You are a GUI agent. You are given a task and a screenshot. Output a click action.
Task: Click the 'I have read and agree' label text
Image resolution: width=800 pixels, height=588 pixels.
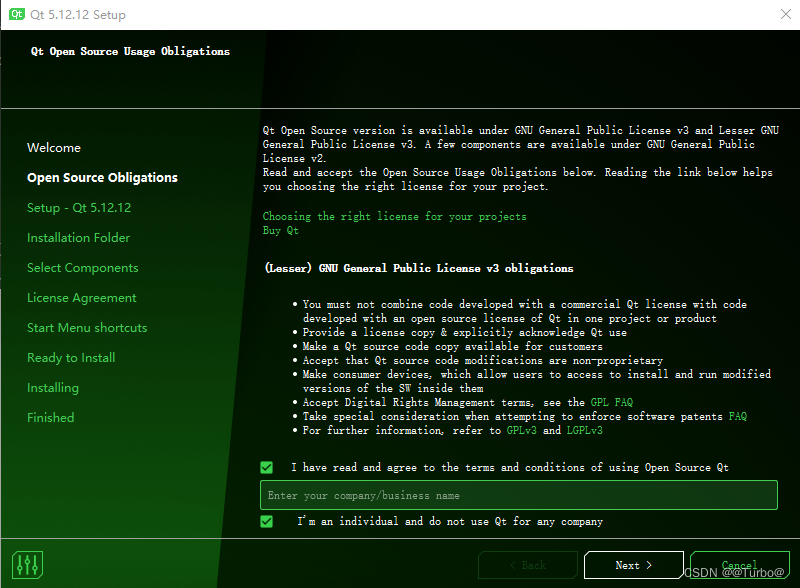point(510,468)
